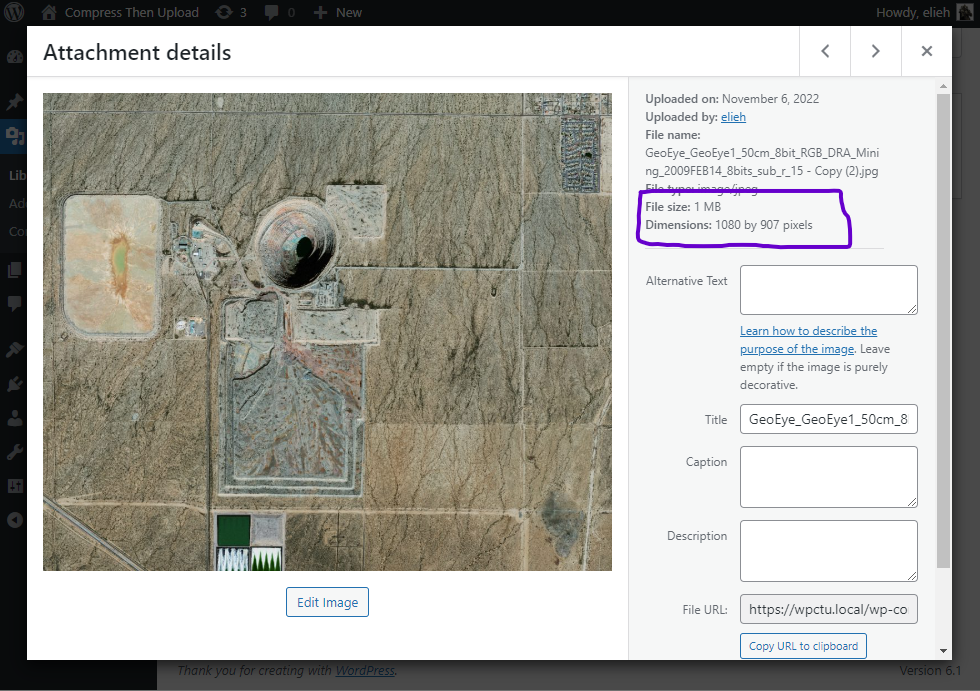Image resolution: width=980 pixels, height=691 pixels.
Task: Open the updates icon showing 3
Action: [x=231, y=12]
